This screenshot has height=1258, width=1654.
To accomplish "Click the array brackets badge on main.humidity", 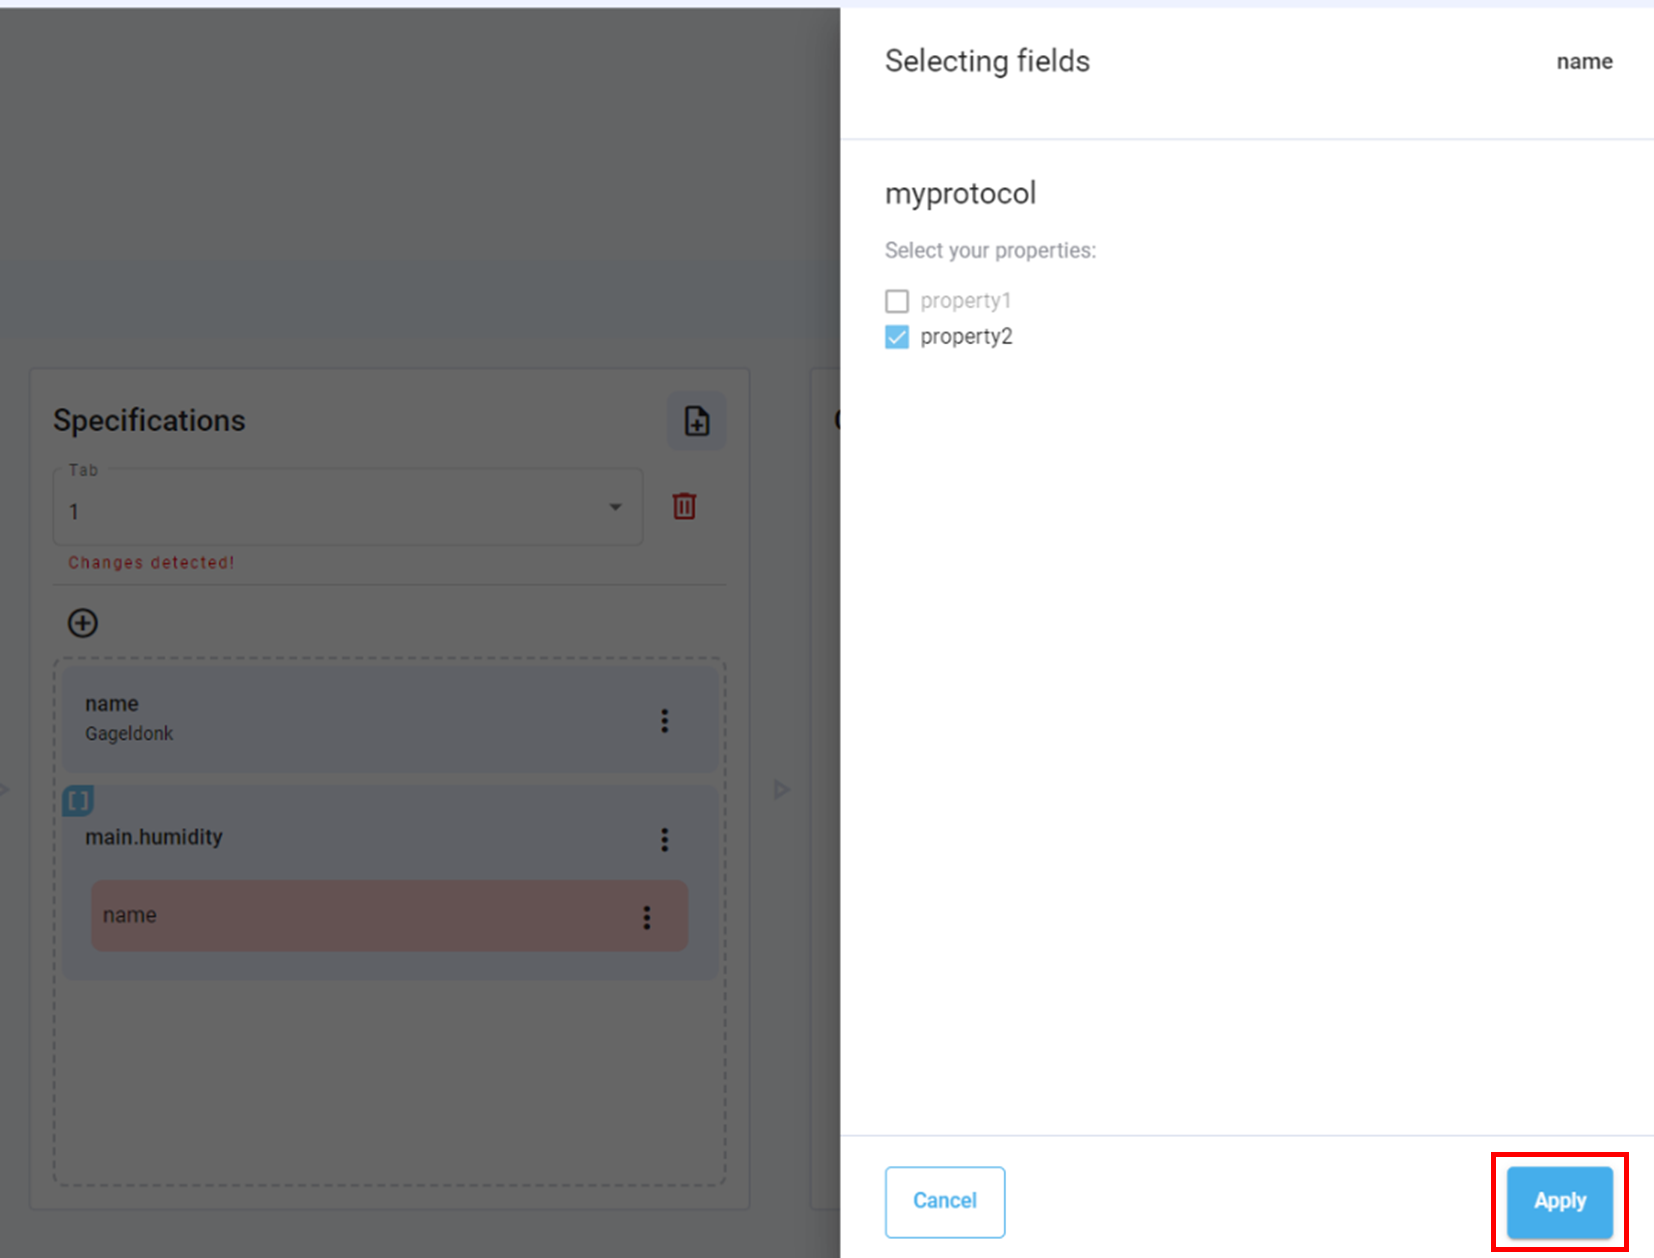I will coord(77,800).
